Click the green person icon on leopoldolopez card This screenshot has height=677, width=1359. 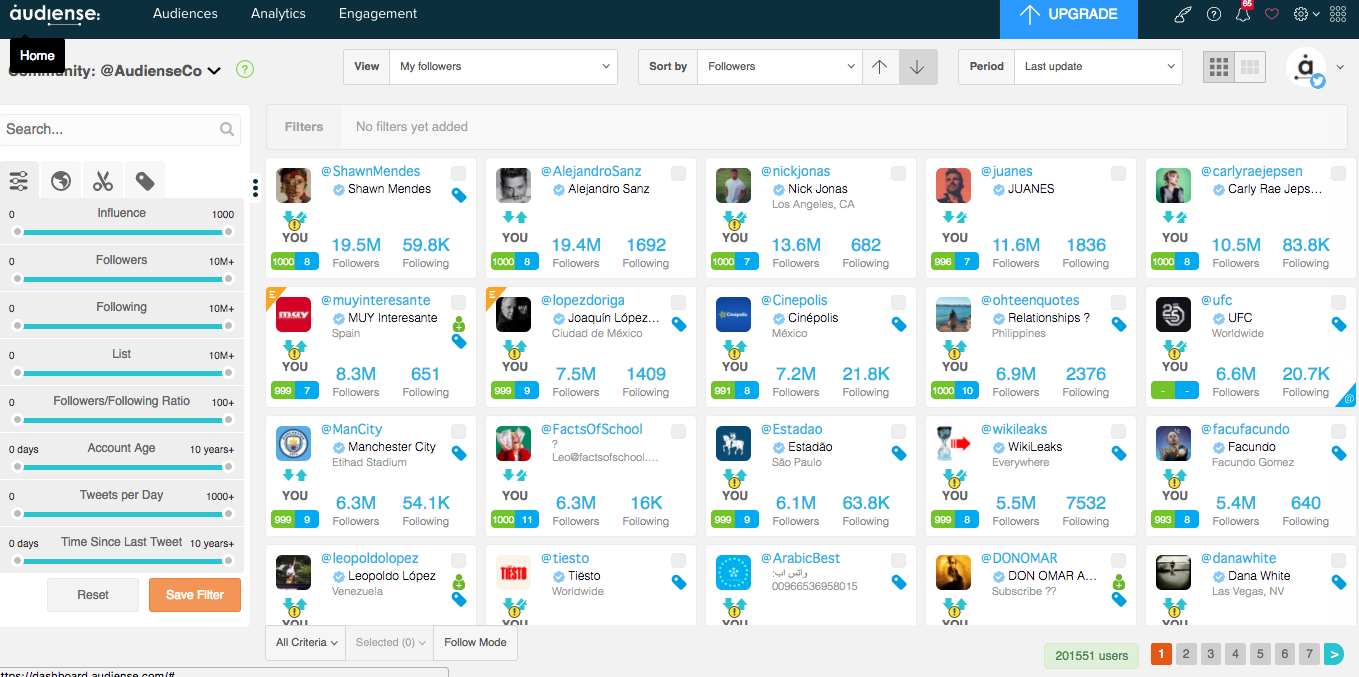click(459, 582)
